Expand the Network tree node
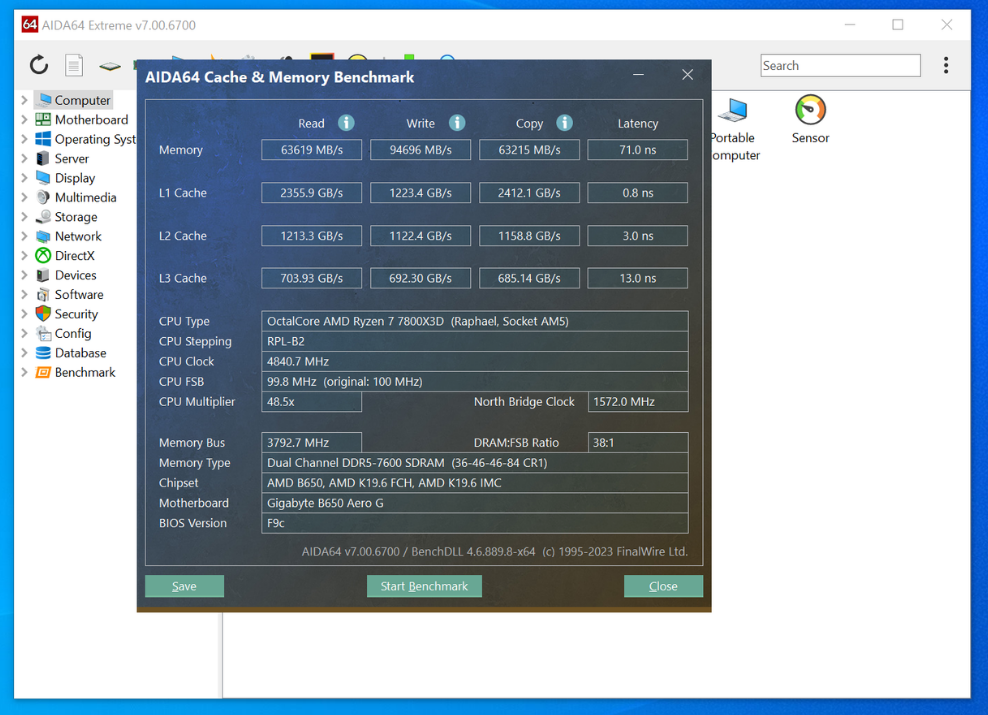The width and height of the screenshot is (988, 715). [x=24, y=236]
